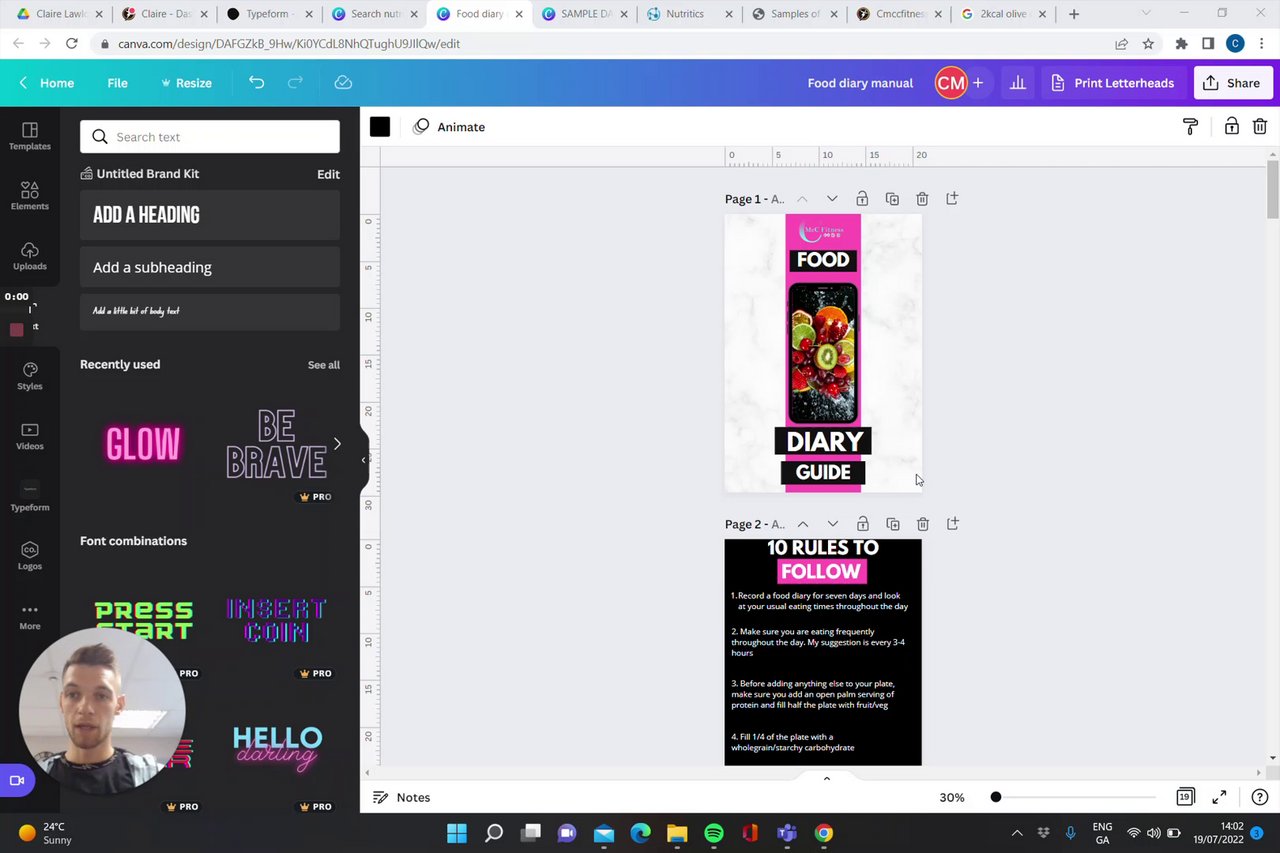This screenshot has width=1280, height=853.
Task: Switch to the Typeform browser tab
Action: tap(267, 14)
